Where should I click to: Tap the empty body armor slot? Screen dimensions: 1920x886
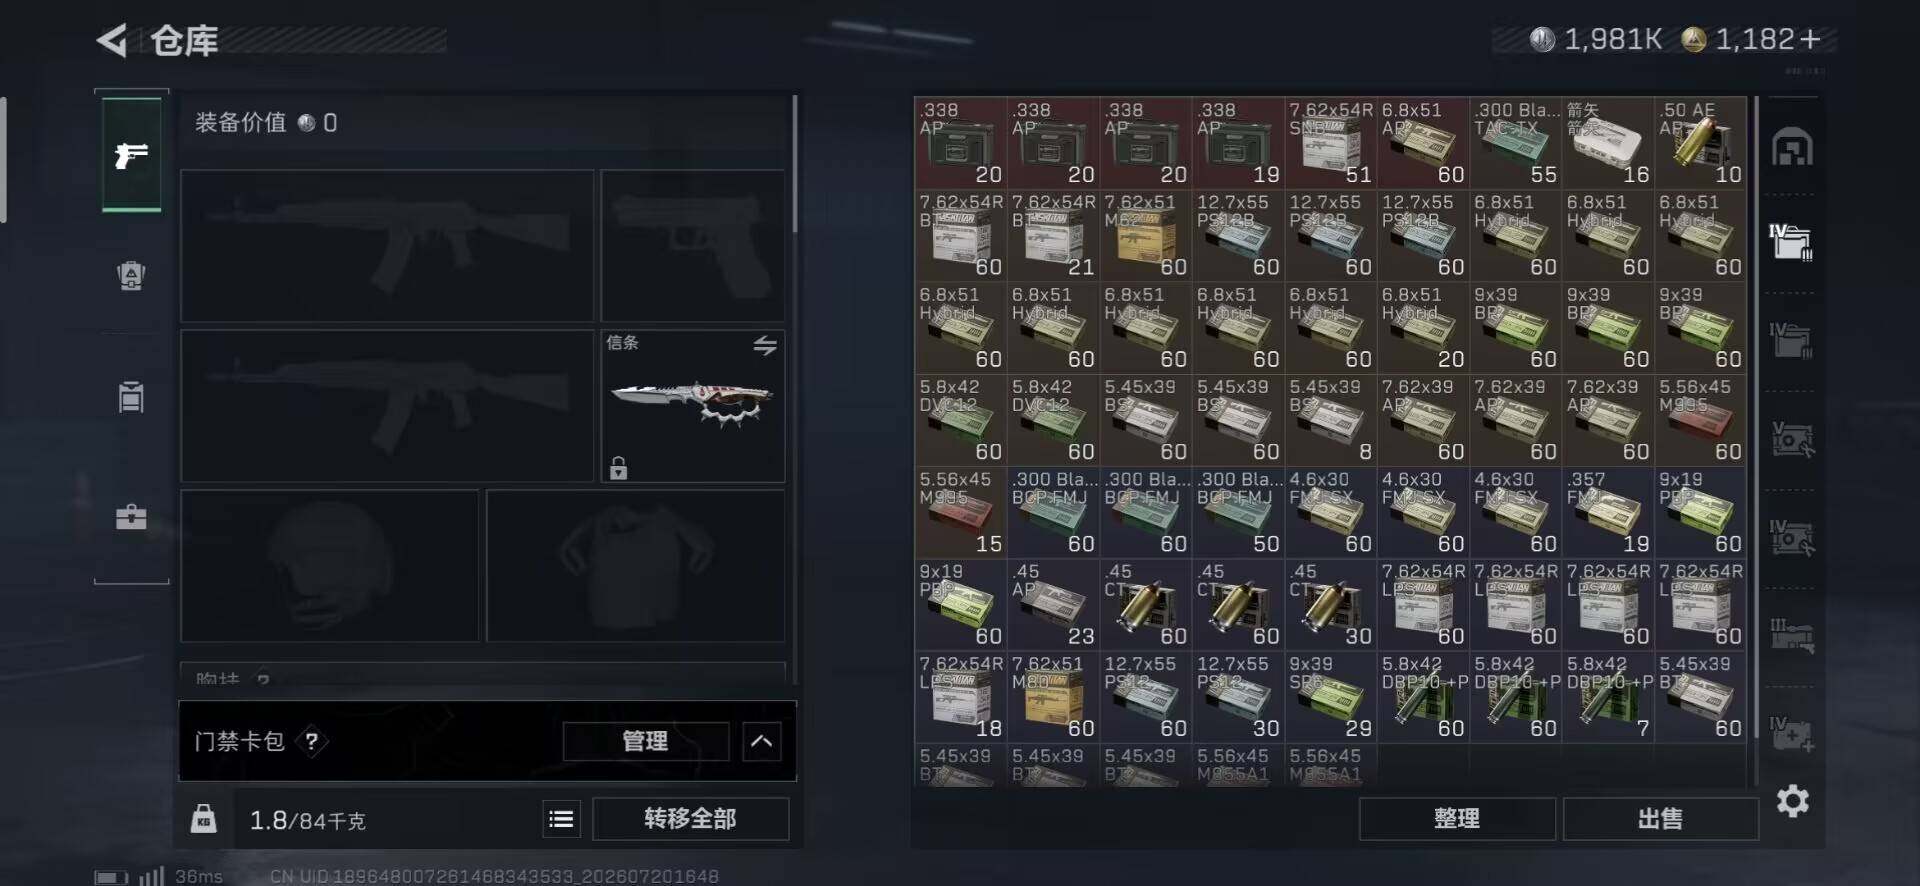[636, 565]
